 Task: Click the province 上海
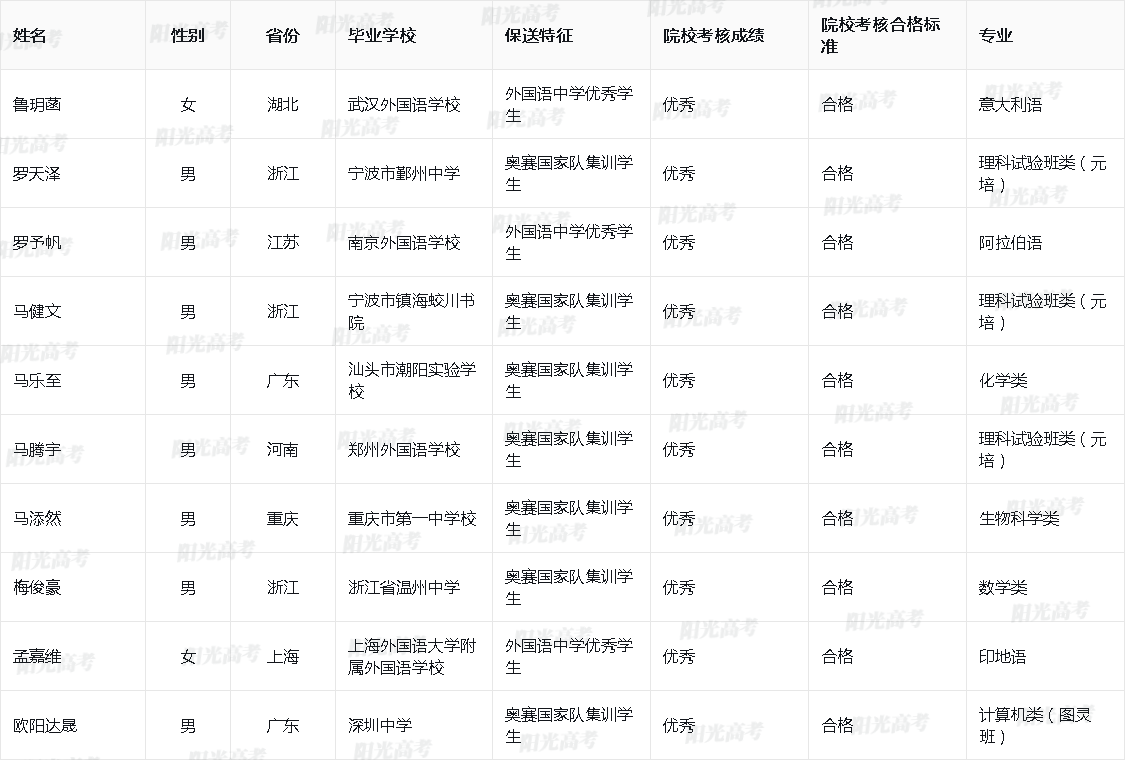click(283, 657)
